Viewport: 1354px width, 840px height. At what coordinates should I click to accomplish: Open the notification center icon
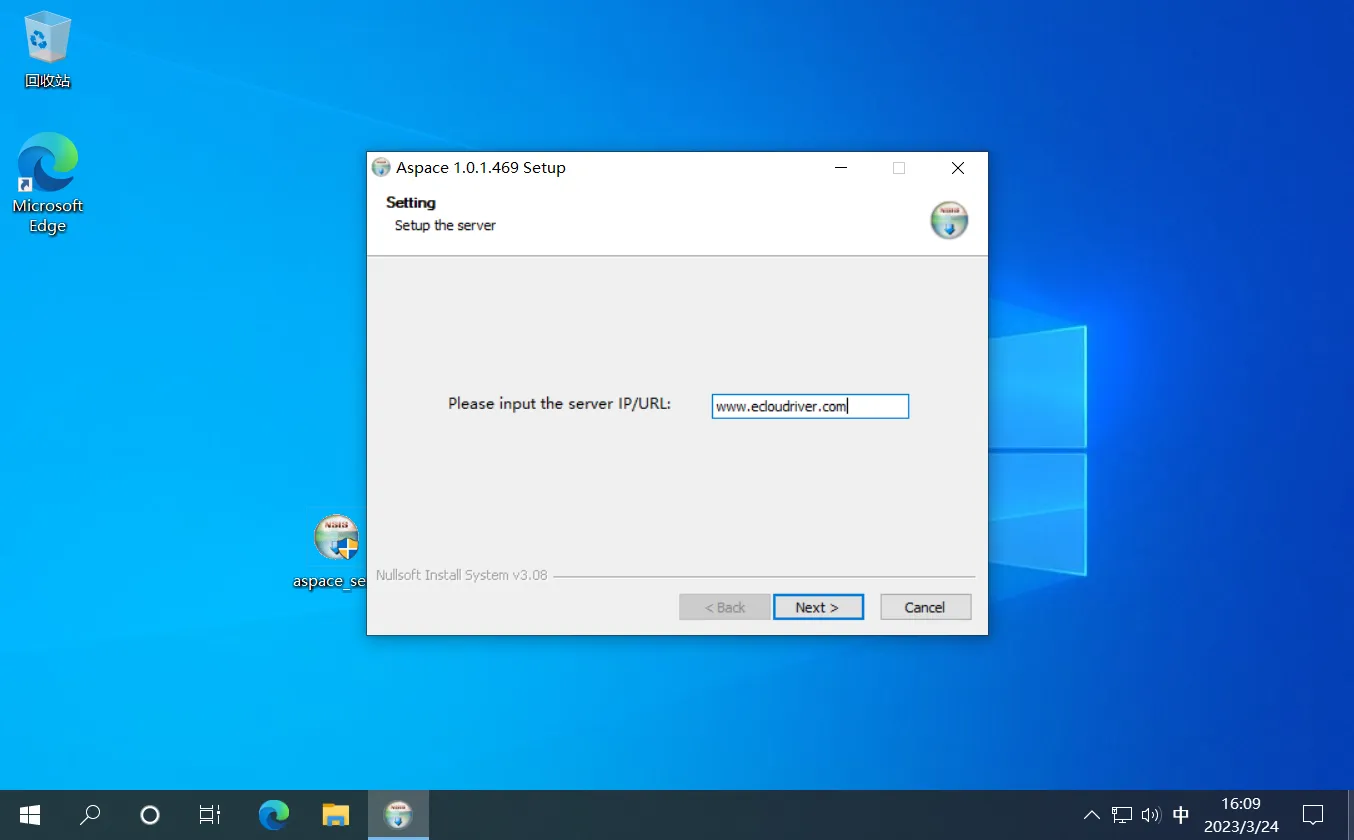pos(1313,815)
